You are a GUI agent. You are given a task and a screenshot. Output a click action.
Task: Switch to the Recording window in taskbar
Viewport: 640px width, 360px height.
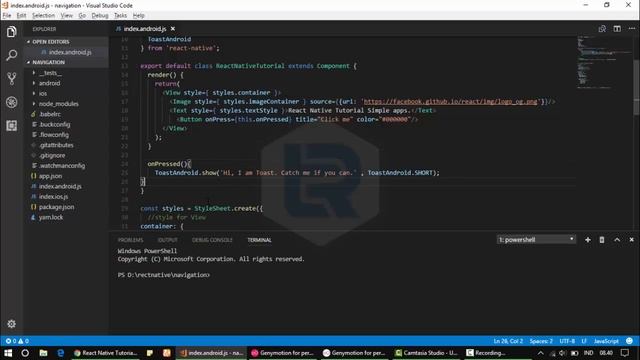click(x=486, y=353)
